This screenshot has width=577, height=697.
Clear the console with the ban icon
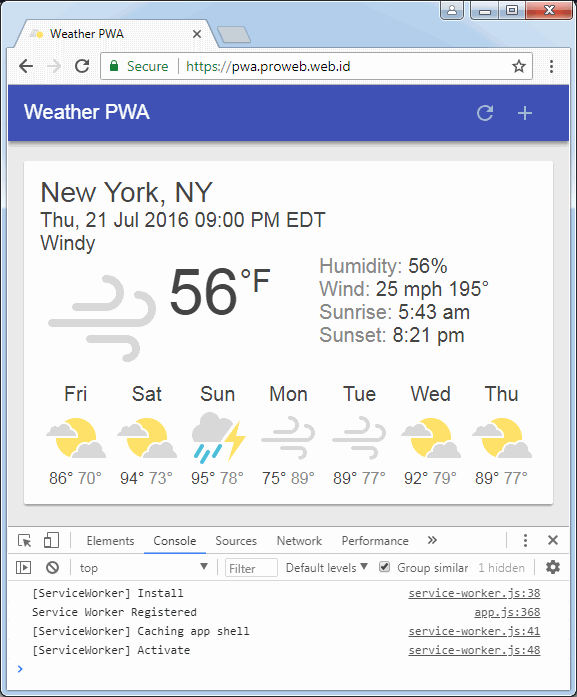pyautogui.click(x=52, y=568)
